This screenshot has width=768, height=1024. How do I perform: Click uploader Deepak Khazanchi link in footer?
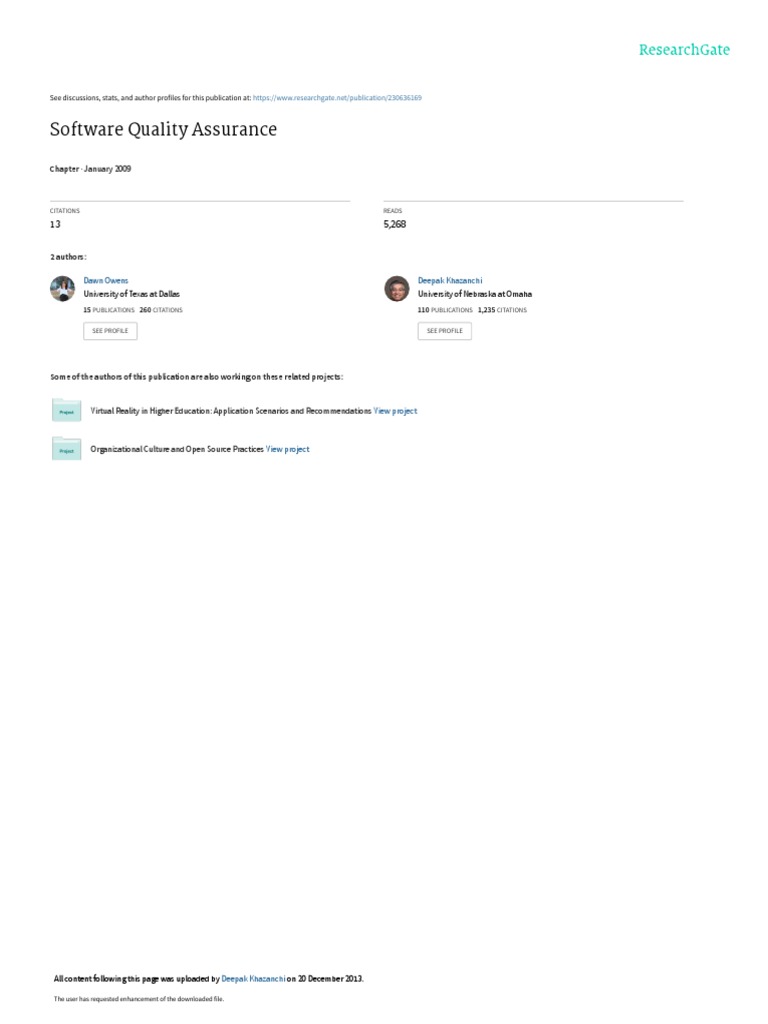pyautogui.click(x=253, y=979)
